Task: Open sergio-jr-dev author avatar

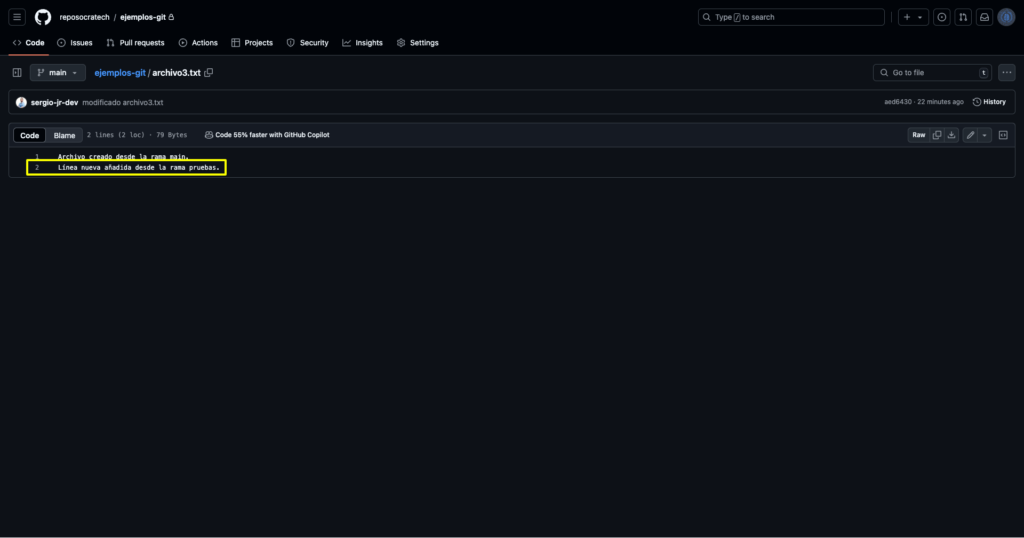Action: point(21,103)
